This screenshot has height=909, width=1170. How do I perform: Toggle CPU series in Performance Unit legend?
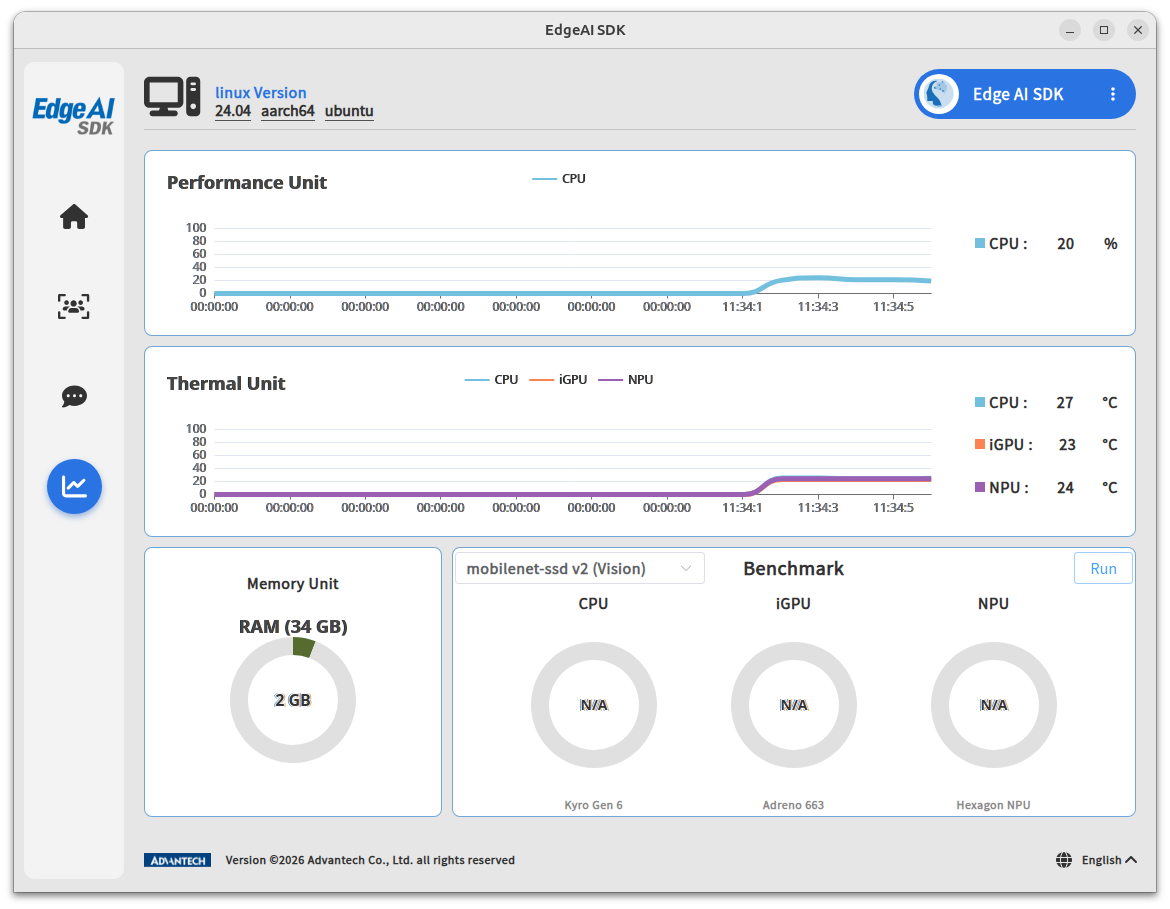559,179
